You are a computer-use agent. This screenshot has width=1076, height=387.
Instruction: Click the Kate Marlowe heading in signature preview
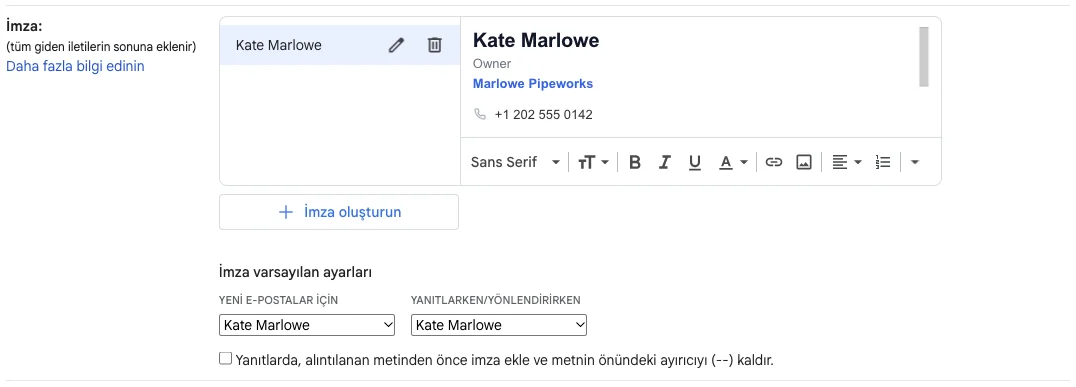click(x=536, y=40)
